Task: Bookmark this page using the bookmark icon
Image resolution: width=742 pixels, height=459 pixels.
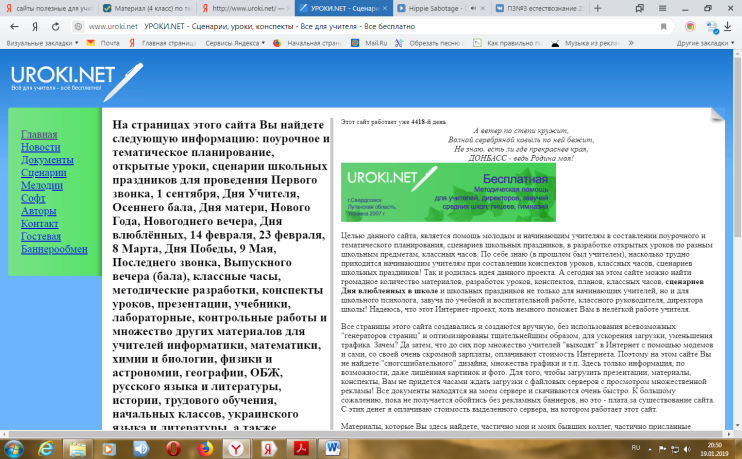Action: (x=663, y=27)
